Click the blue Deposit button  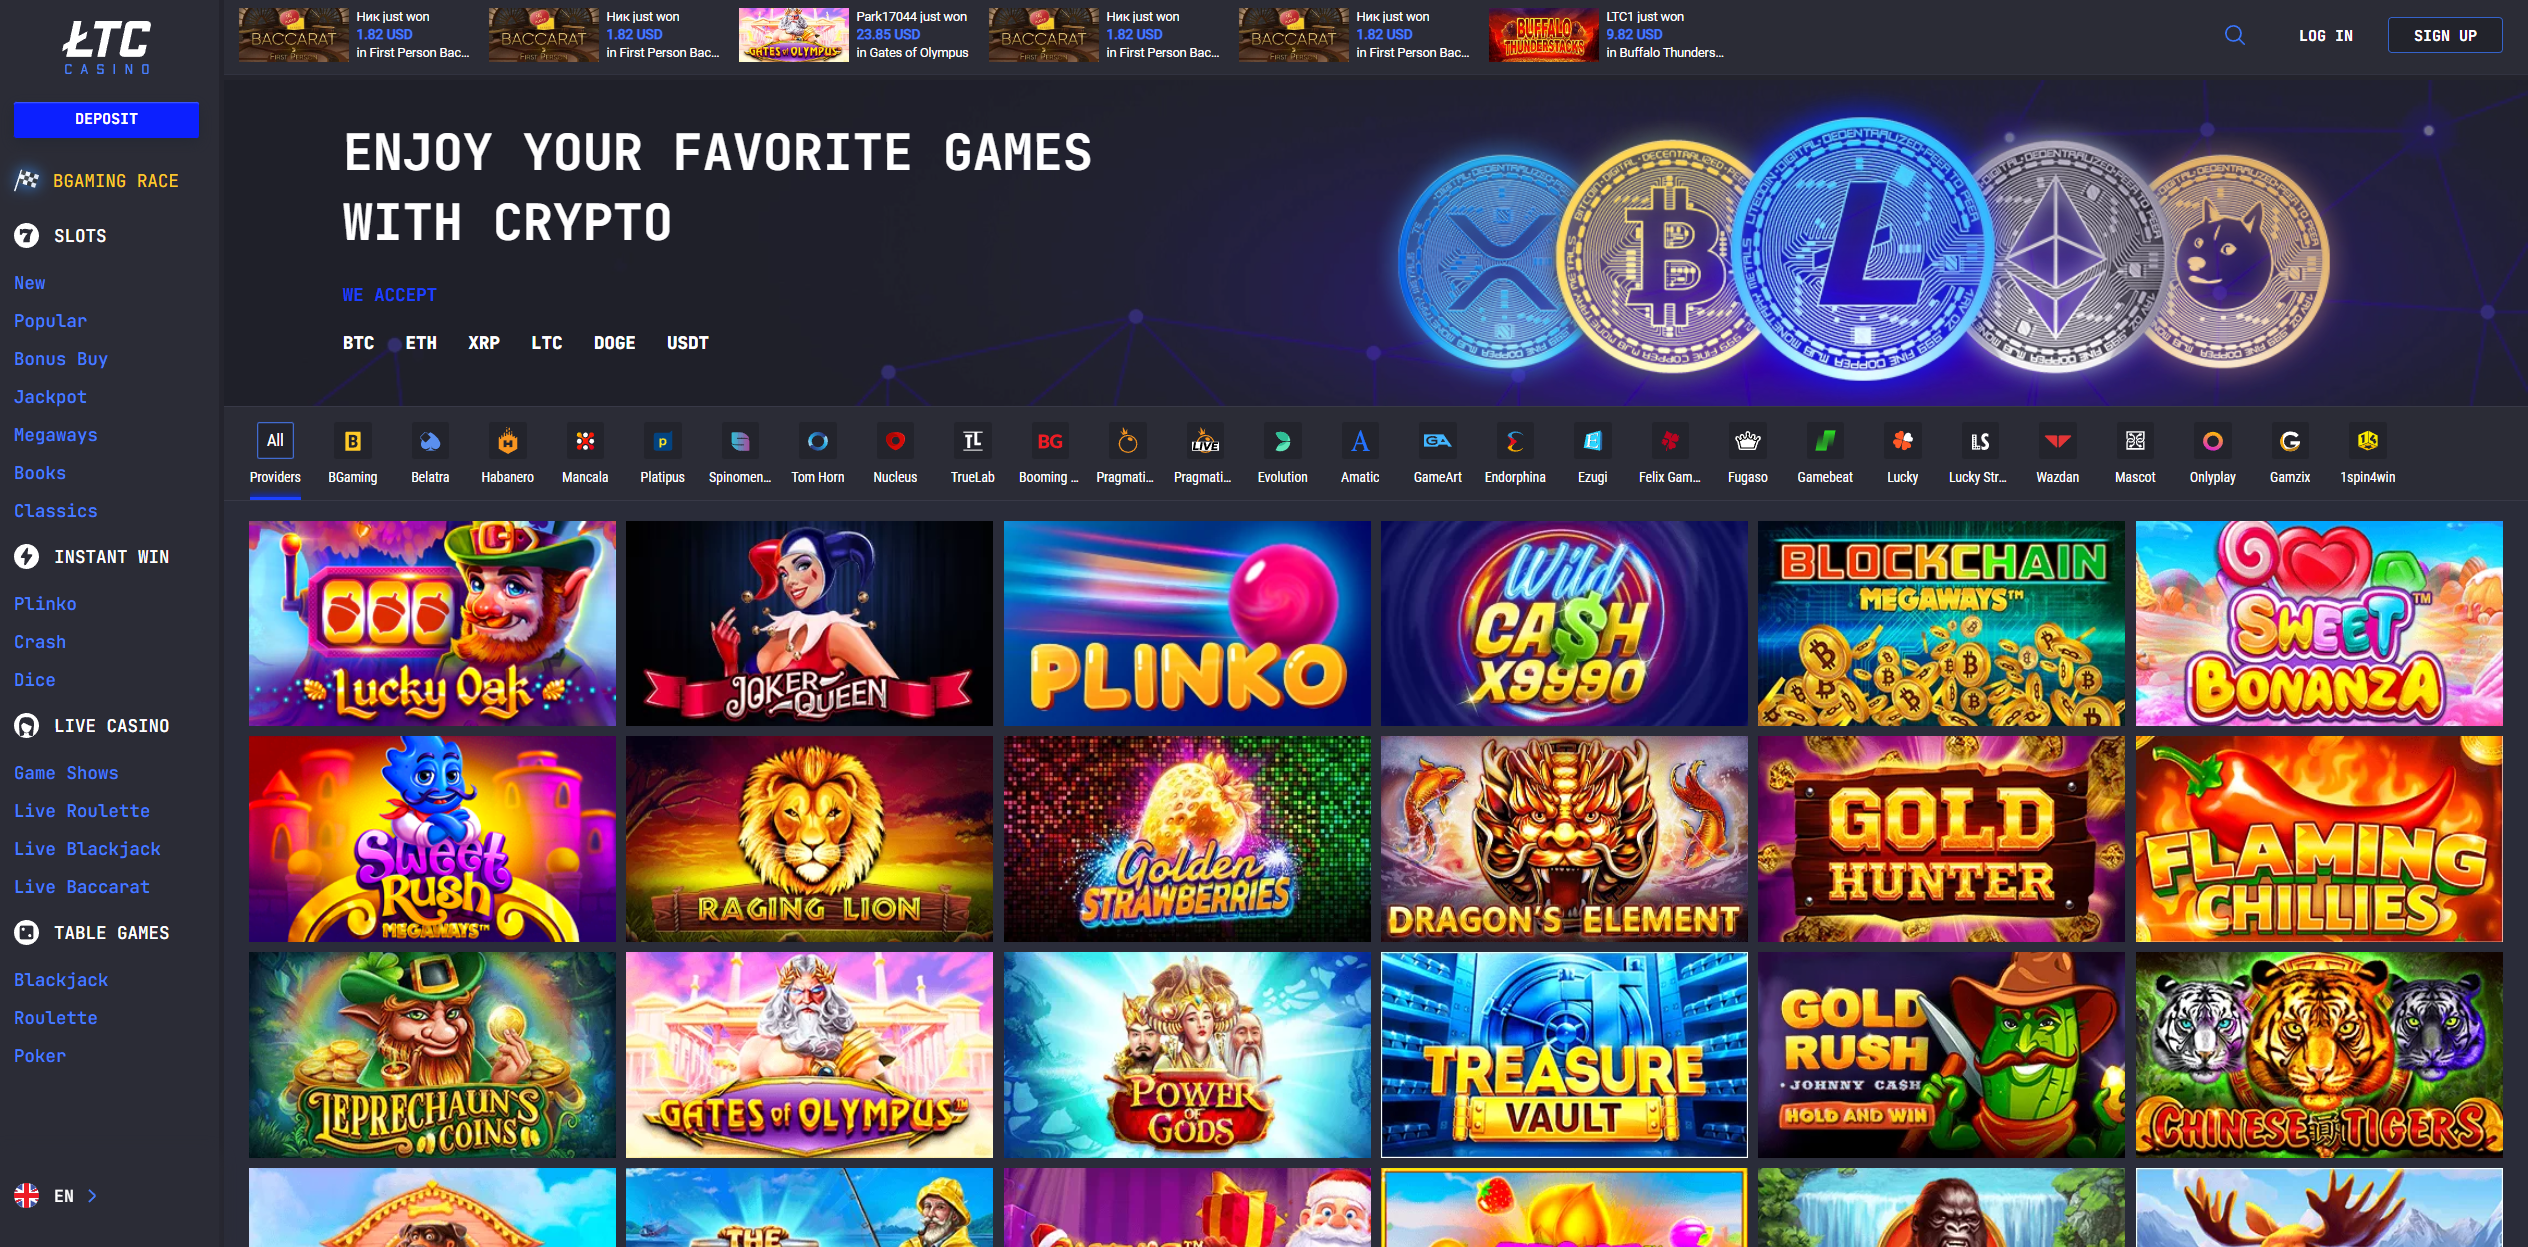106,119
